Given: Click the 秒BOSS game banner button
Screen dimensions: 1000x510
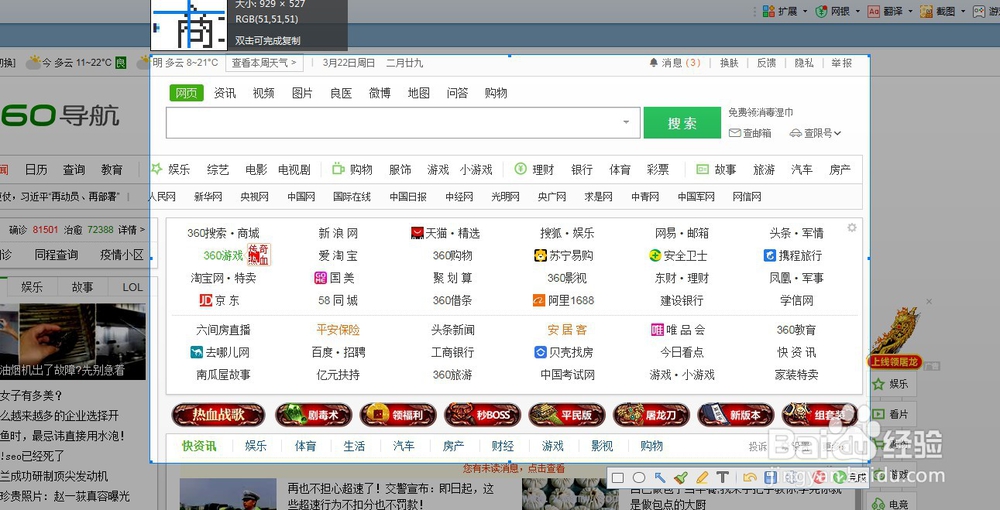Looking at the screenshot, I should pos(483,415).
